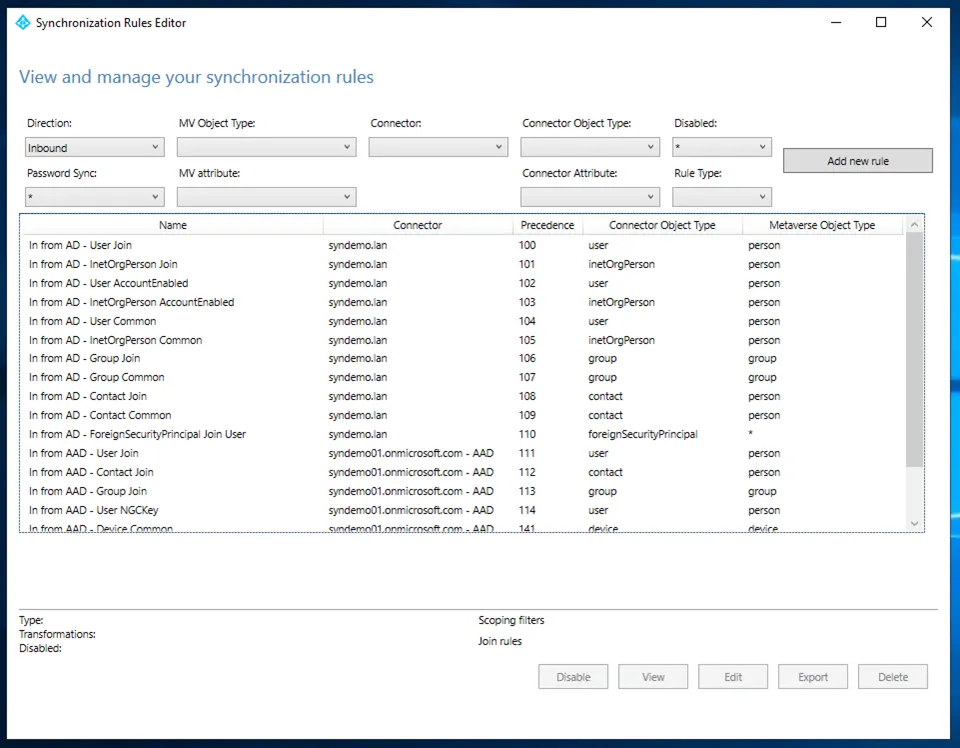Expand the Password Sync dropdown
Screen dimensions: 960x748
[94, 197]
